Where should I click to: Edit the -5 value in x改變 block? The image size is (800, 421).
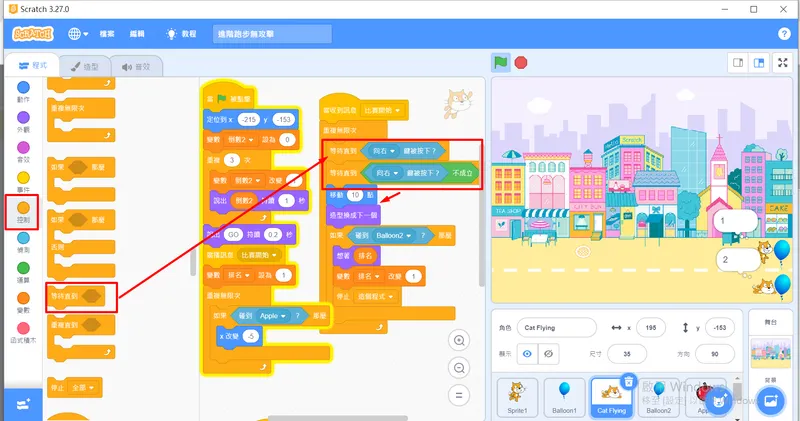pyautogui.click(x=250, y=336)
